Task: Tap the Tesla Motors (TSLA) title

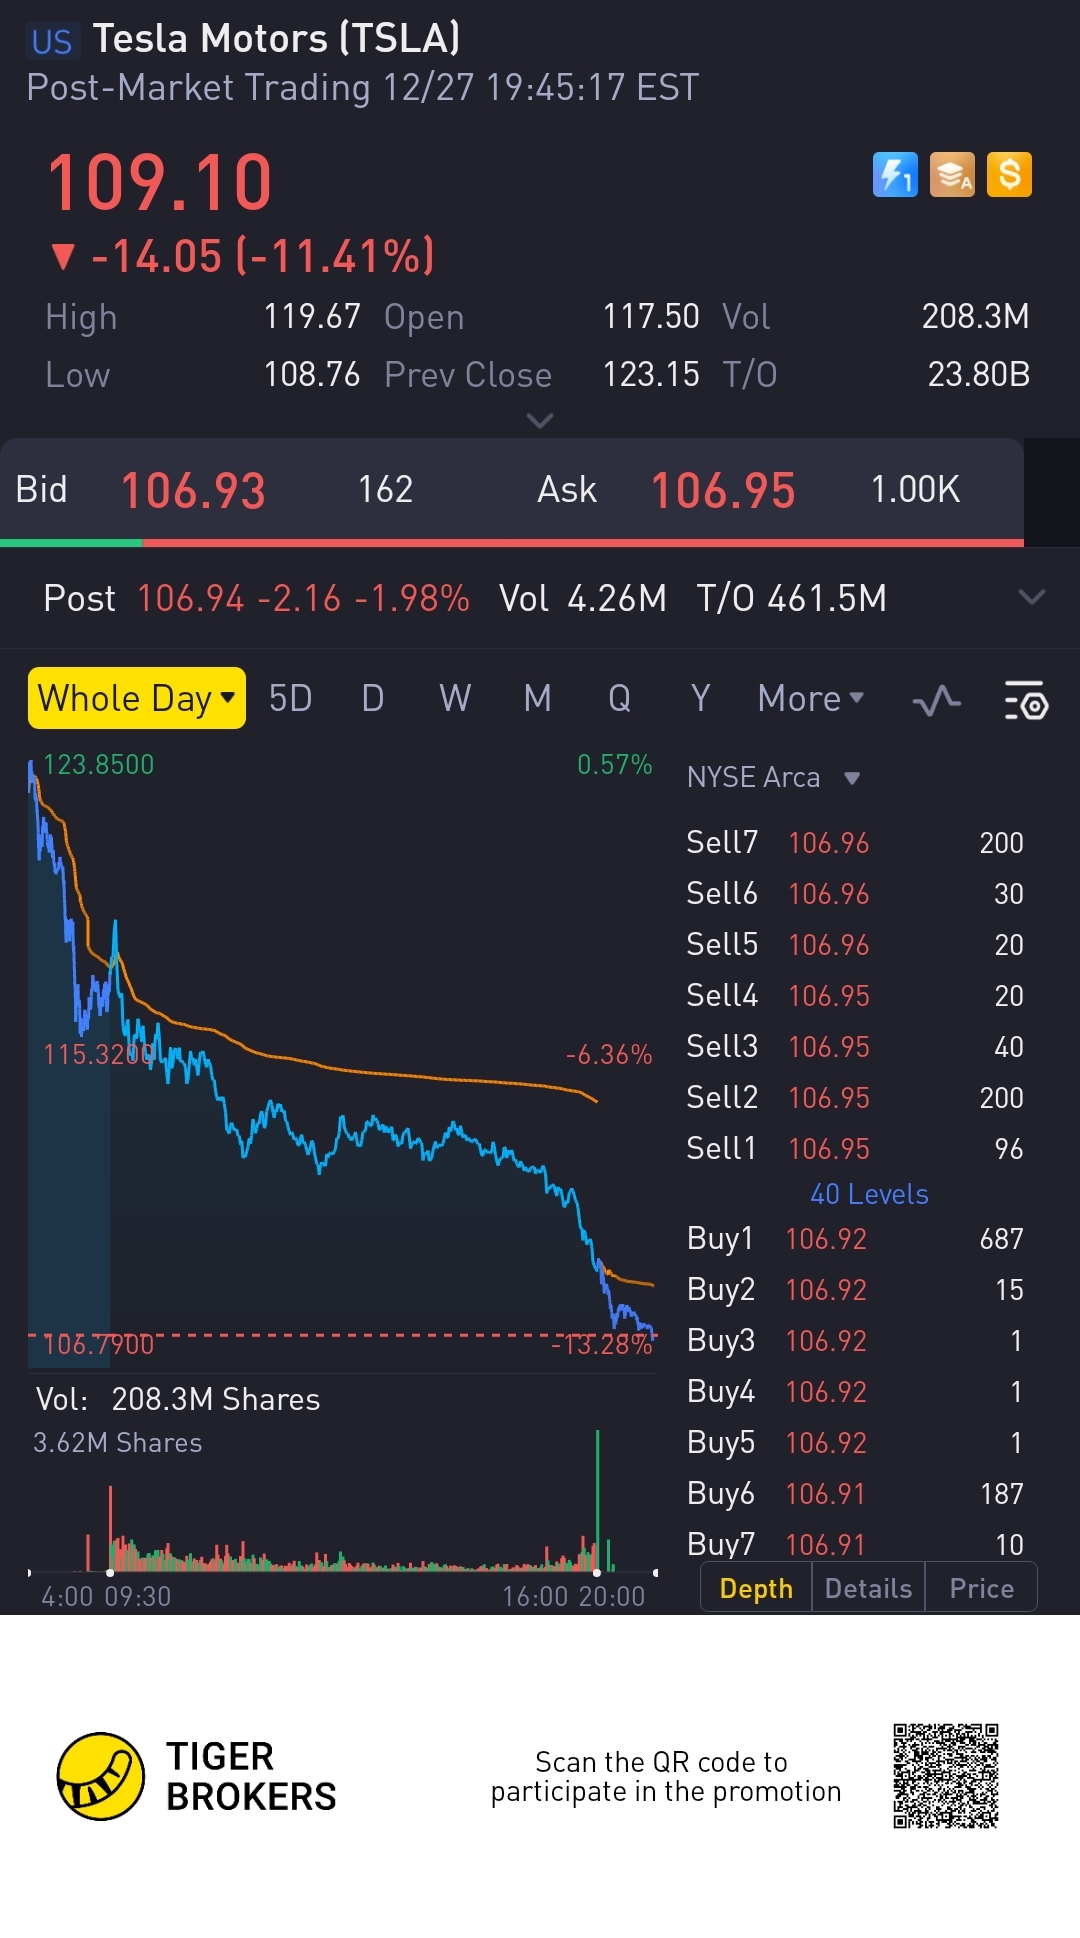Action: [x=276, y=39]
